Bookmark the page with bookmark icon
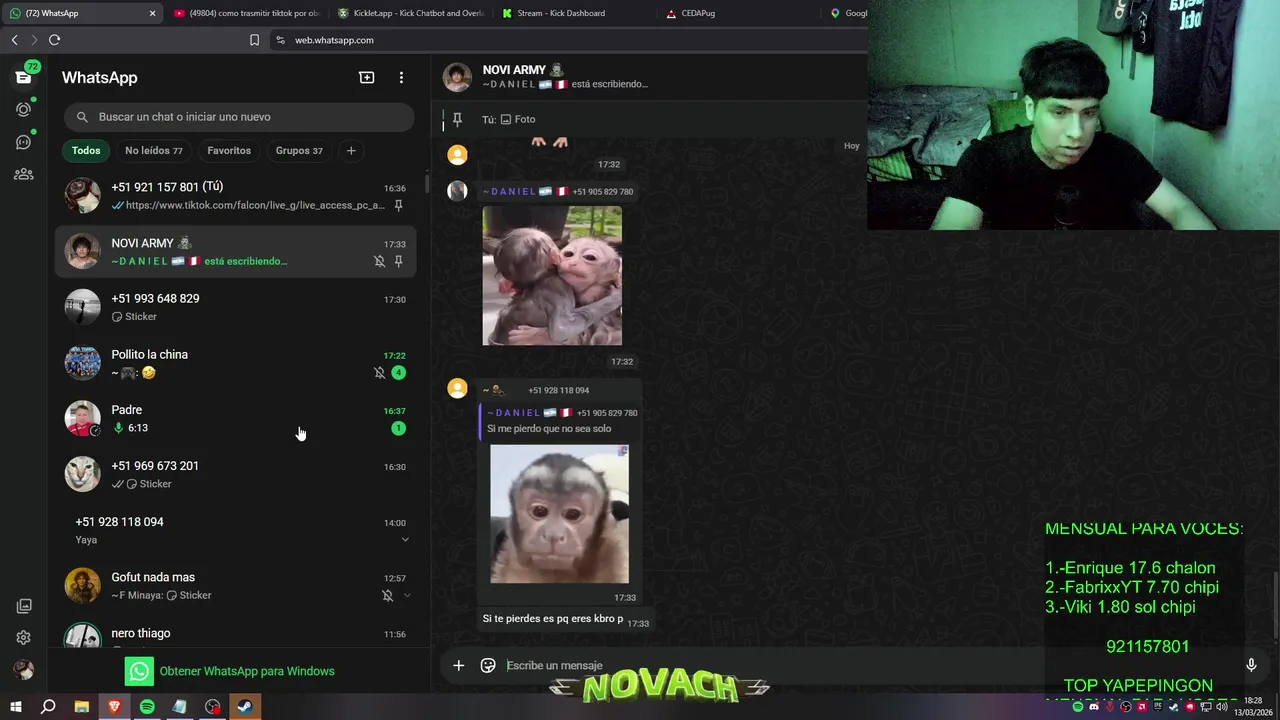 click(254, 40)
